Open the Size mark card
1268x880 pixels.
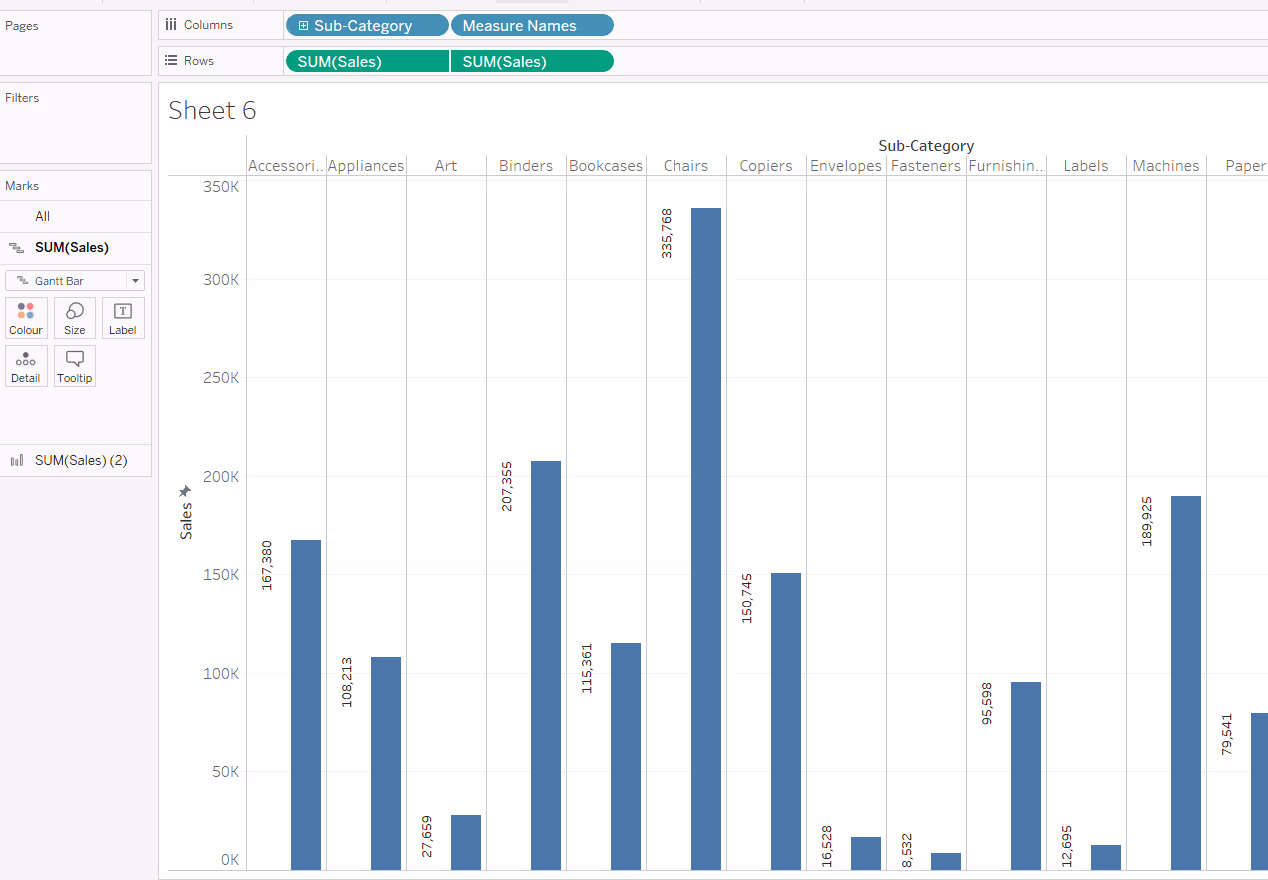click(75, 318)
